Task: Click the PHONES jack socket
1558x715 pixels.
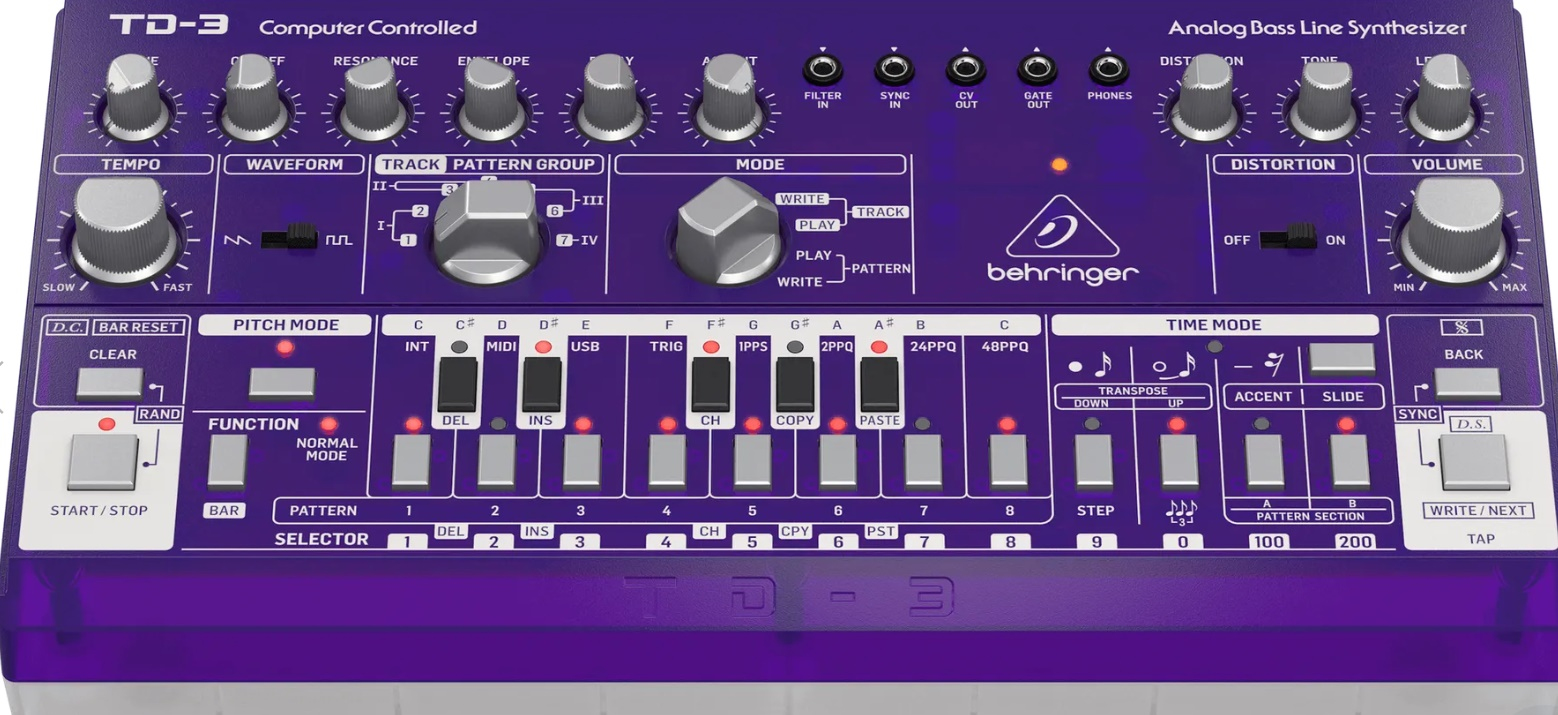Action: (x=1108, y=70)
